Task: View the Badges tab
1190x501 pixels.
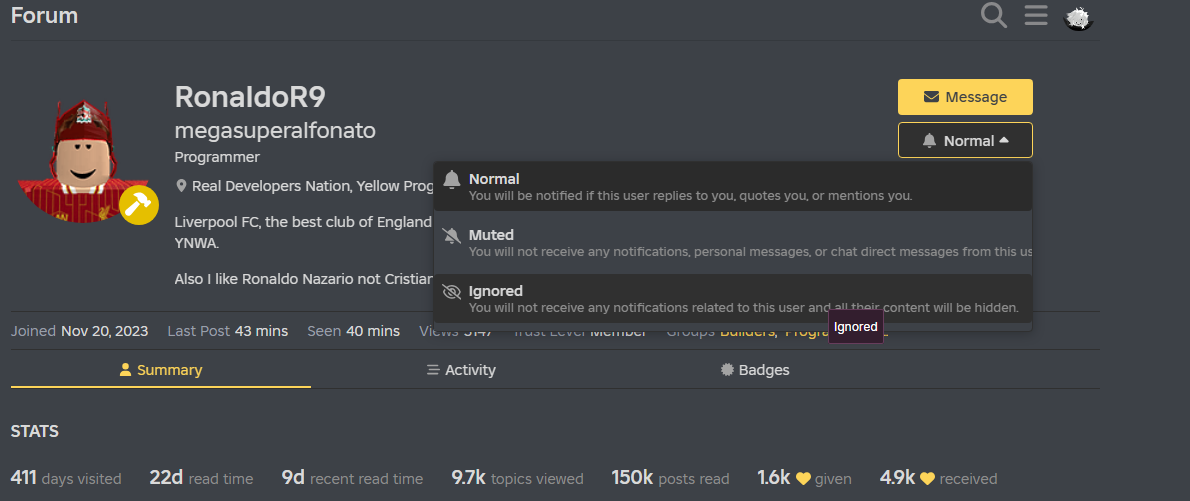Action: (x=755, y=370)
